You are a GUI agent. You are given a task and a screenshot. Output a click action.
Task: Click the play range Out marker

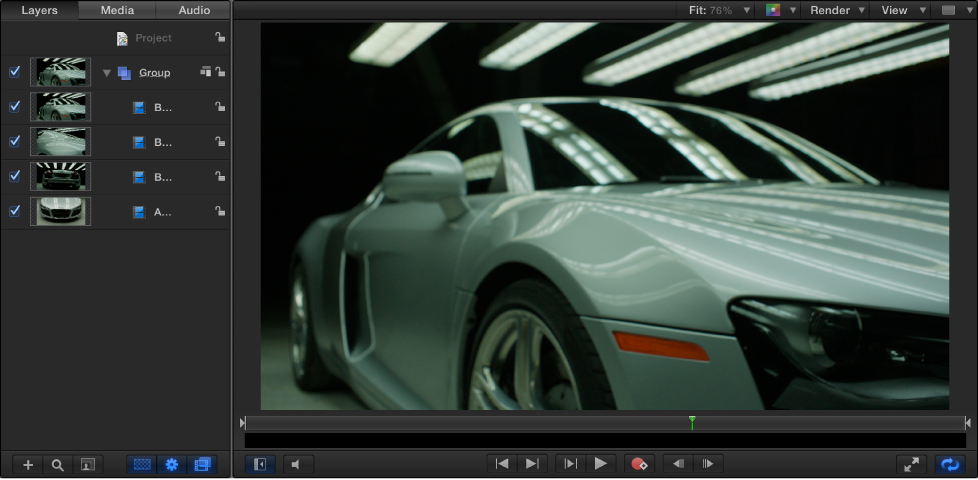coord(967,423)
